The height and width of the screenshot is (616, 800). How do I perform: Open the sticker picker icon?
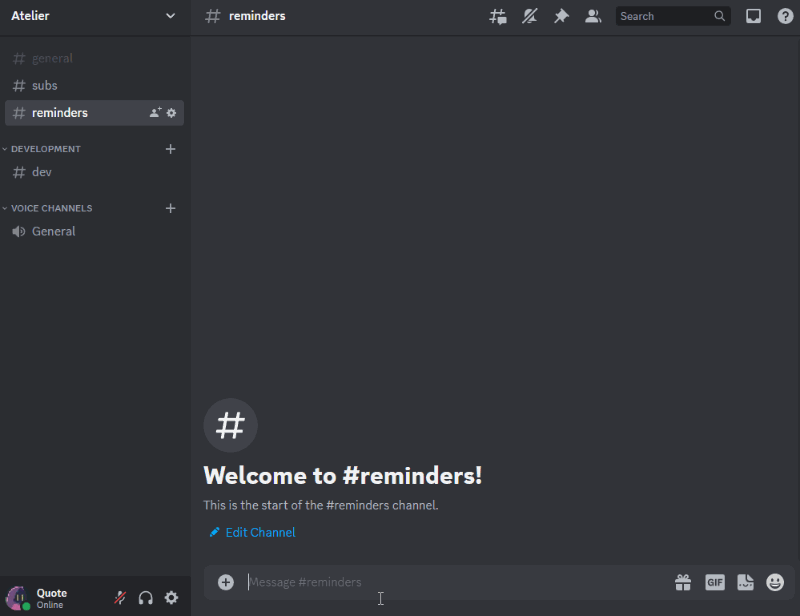[x=745, y=582]
